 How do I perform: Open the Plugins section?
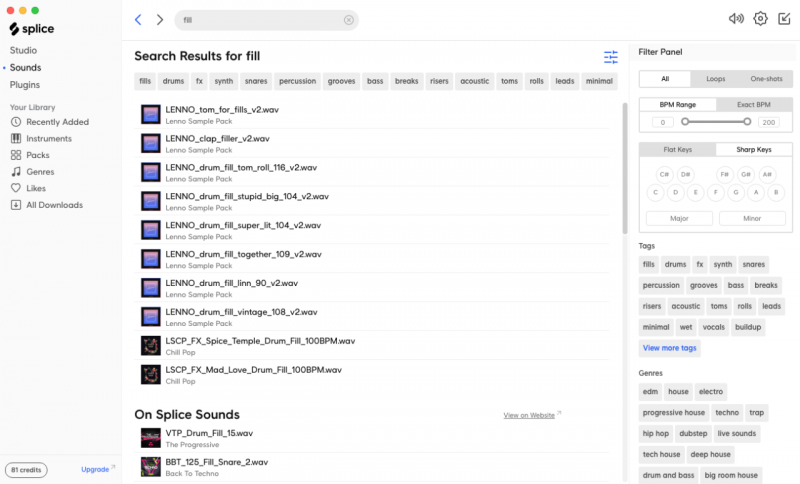click(x=24, y=85)
